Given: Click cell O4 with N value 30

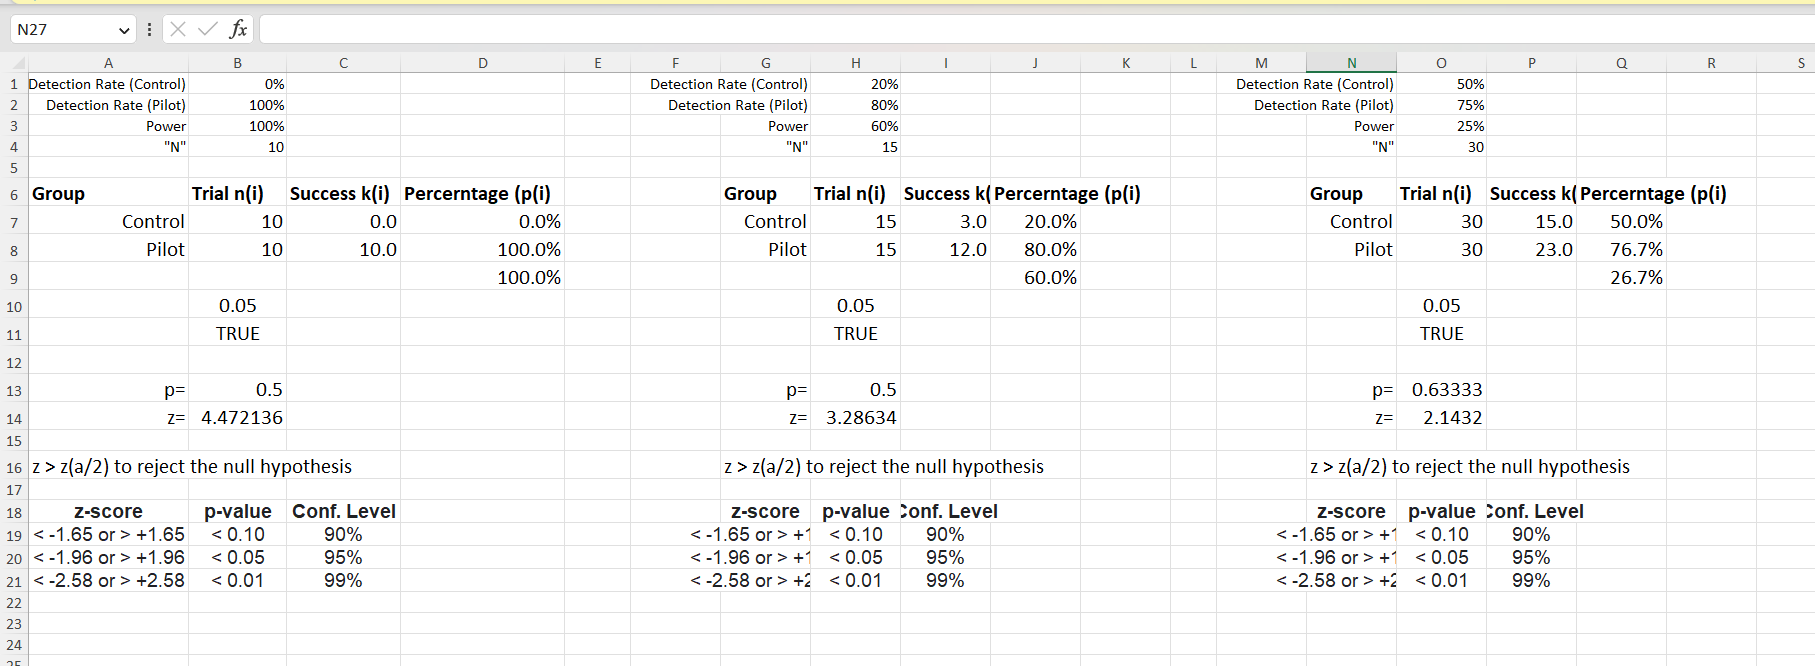Looking at the screenshot, I should [x=1441, y=147].
